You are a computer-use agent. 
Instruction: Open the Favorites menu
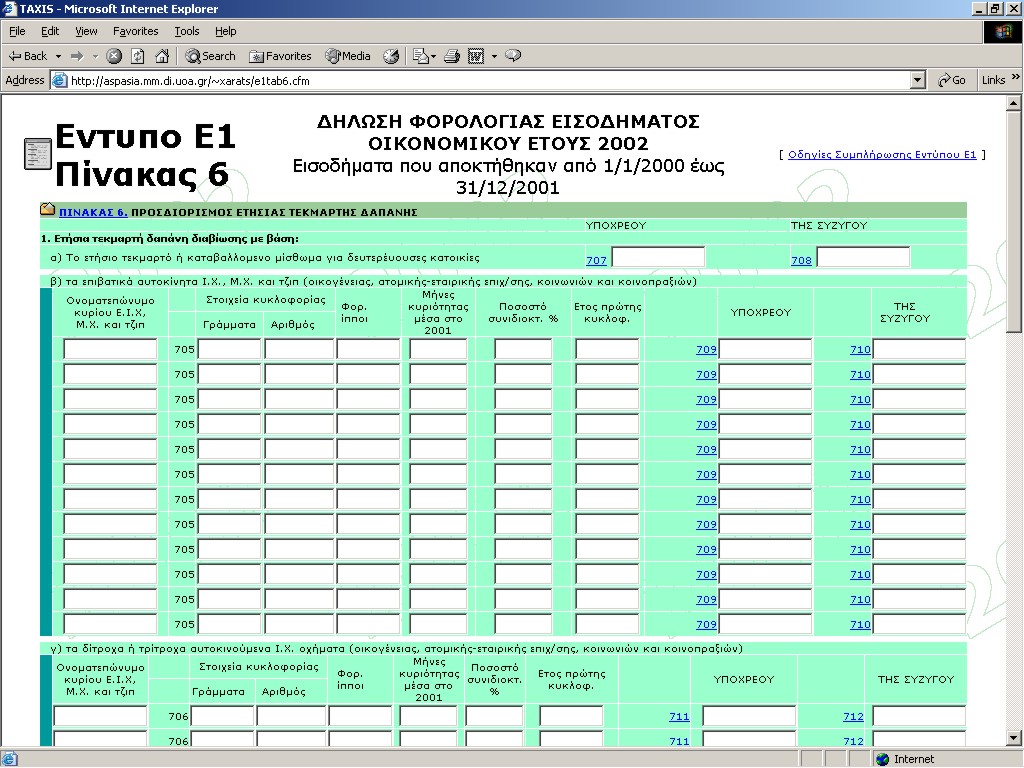(135, 31)
